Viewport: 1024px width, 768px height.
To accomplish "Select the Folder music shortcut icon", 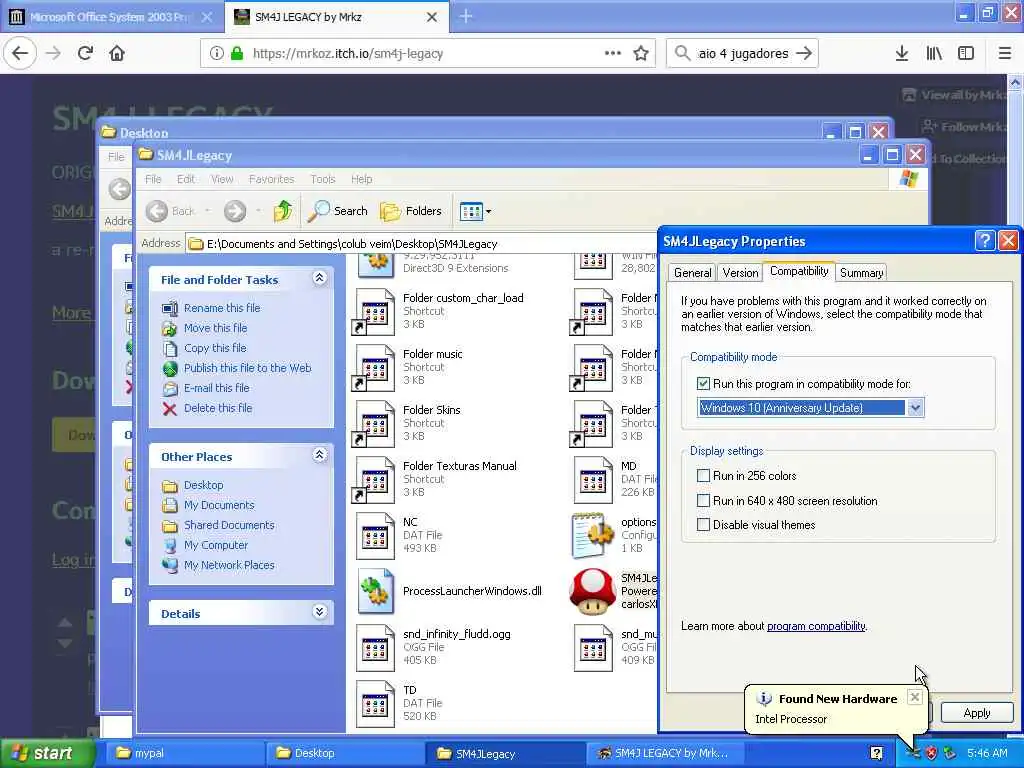I will pyautogui.click(x=375, y=367).
